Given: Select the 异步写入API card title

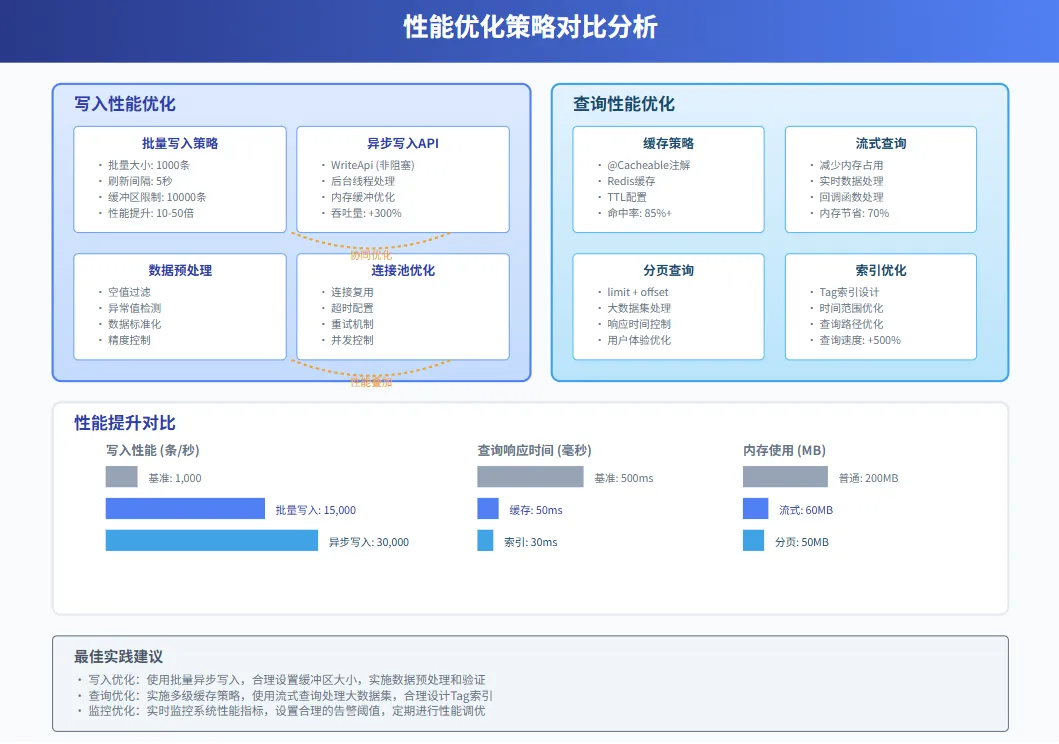Looking at the screenshot, I should (x=403, y=143).
